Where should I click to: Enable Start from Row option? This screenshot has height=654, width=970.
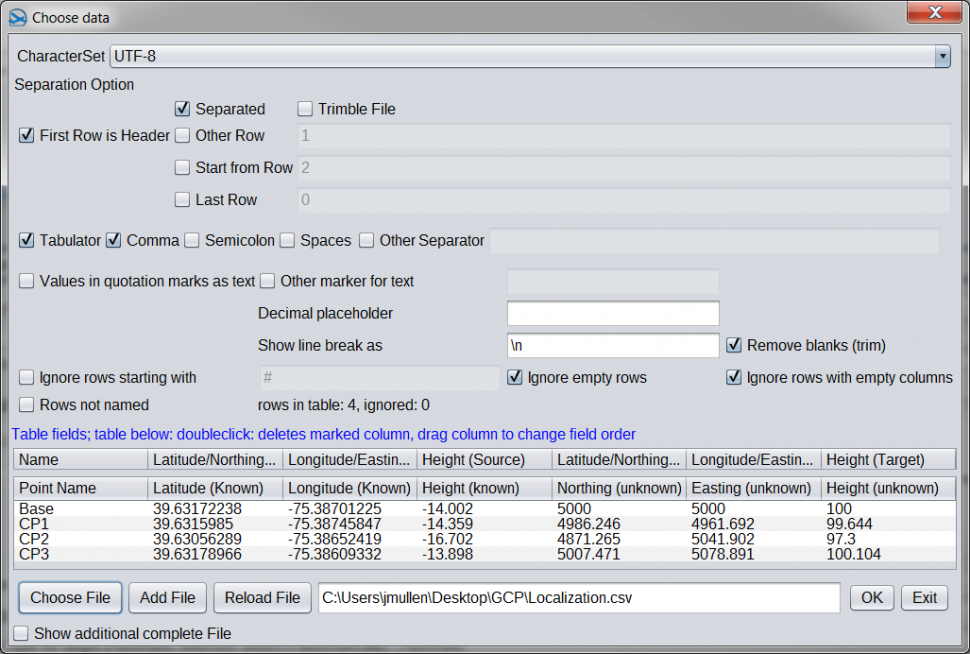coord(183,168)
